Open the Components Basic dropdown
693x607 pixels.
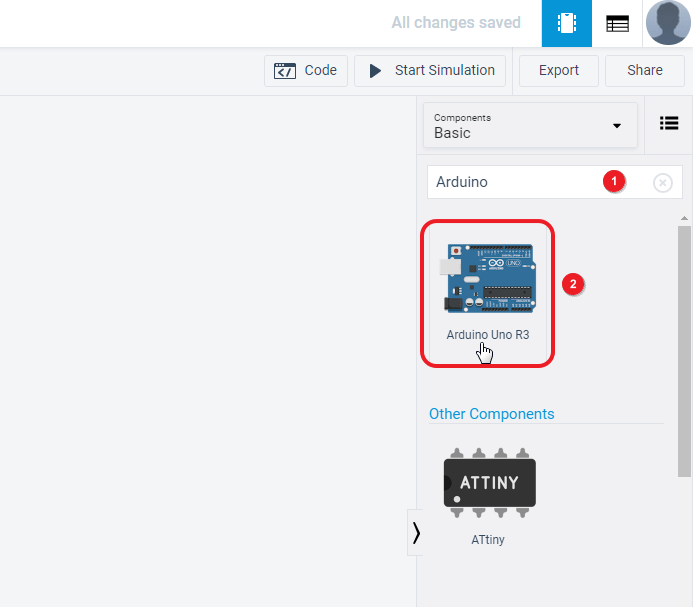[530, 126]
